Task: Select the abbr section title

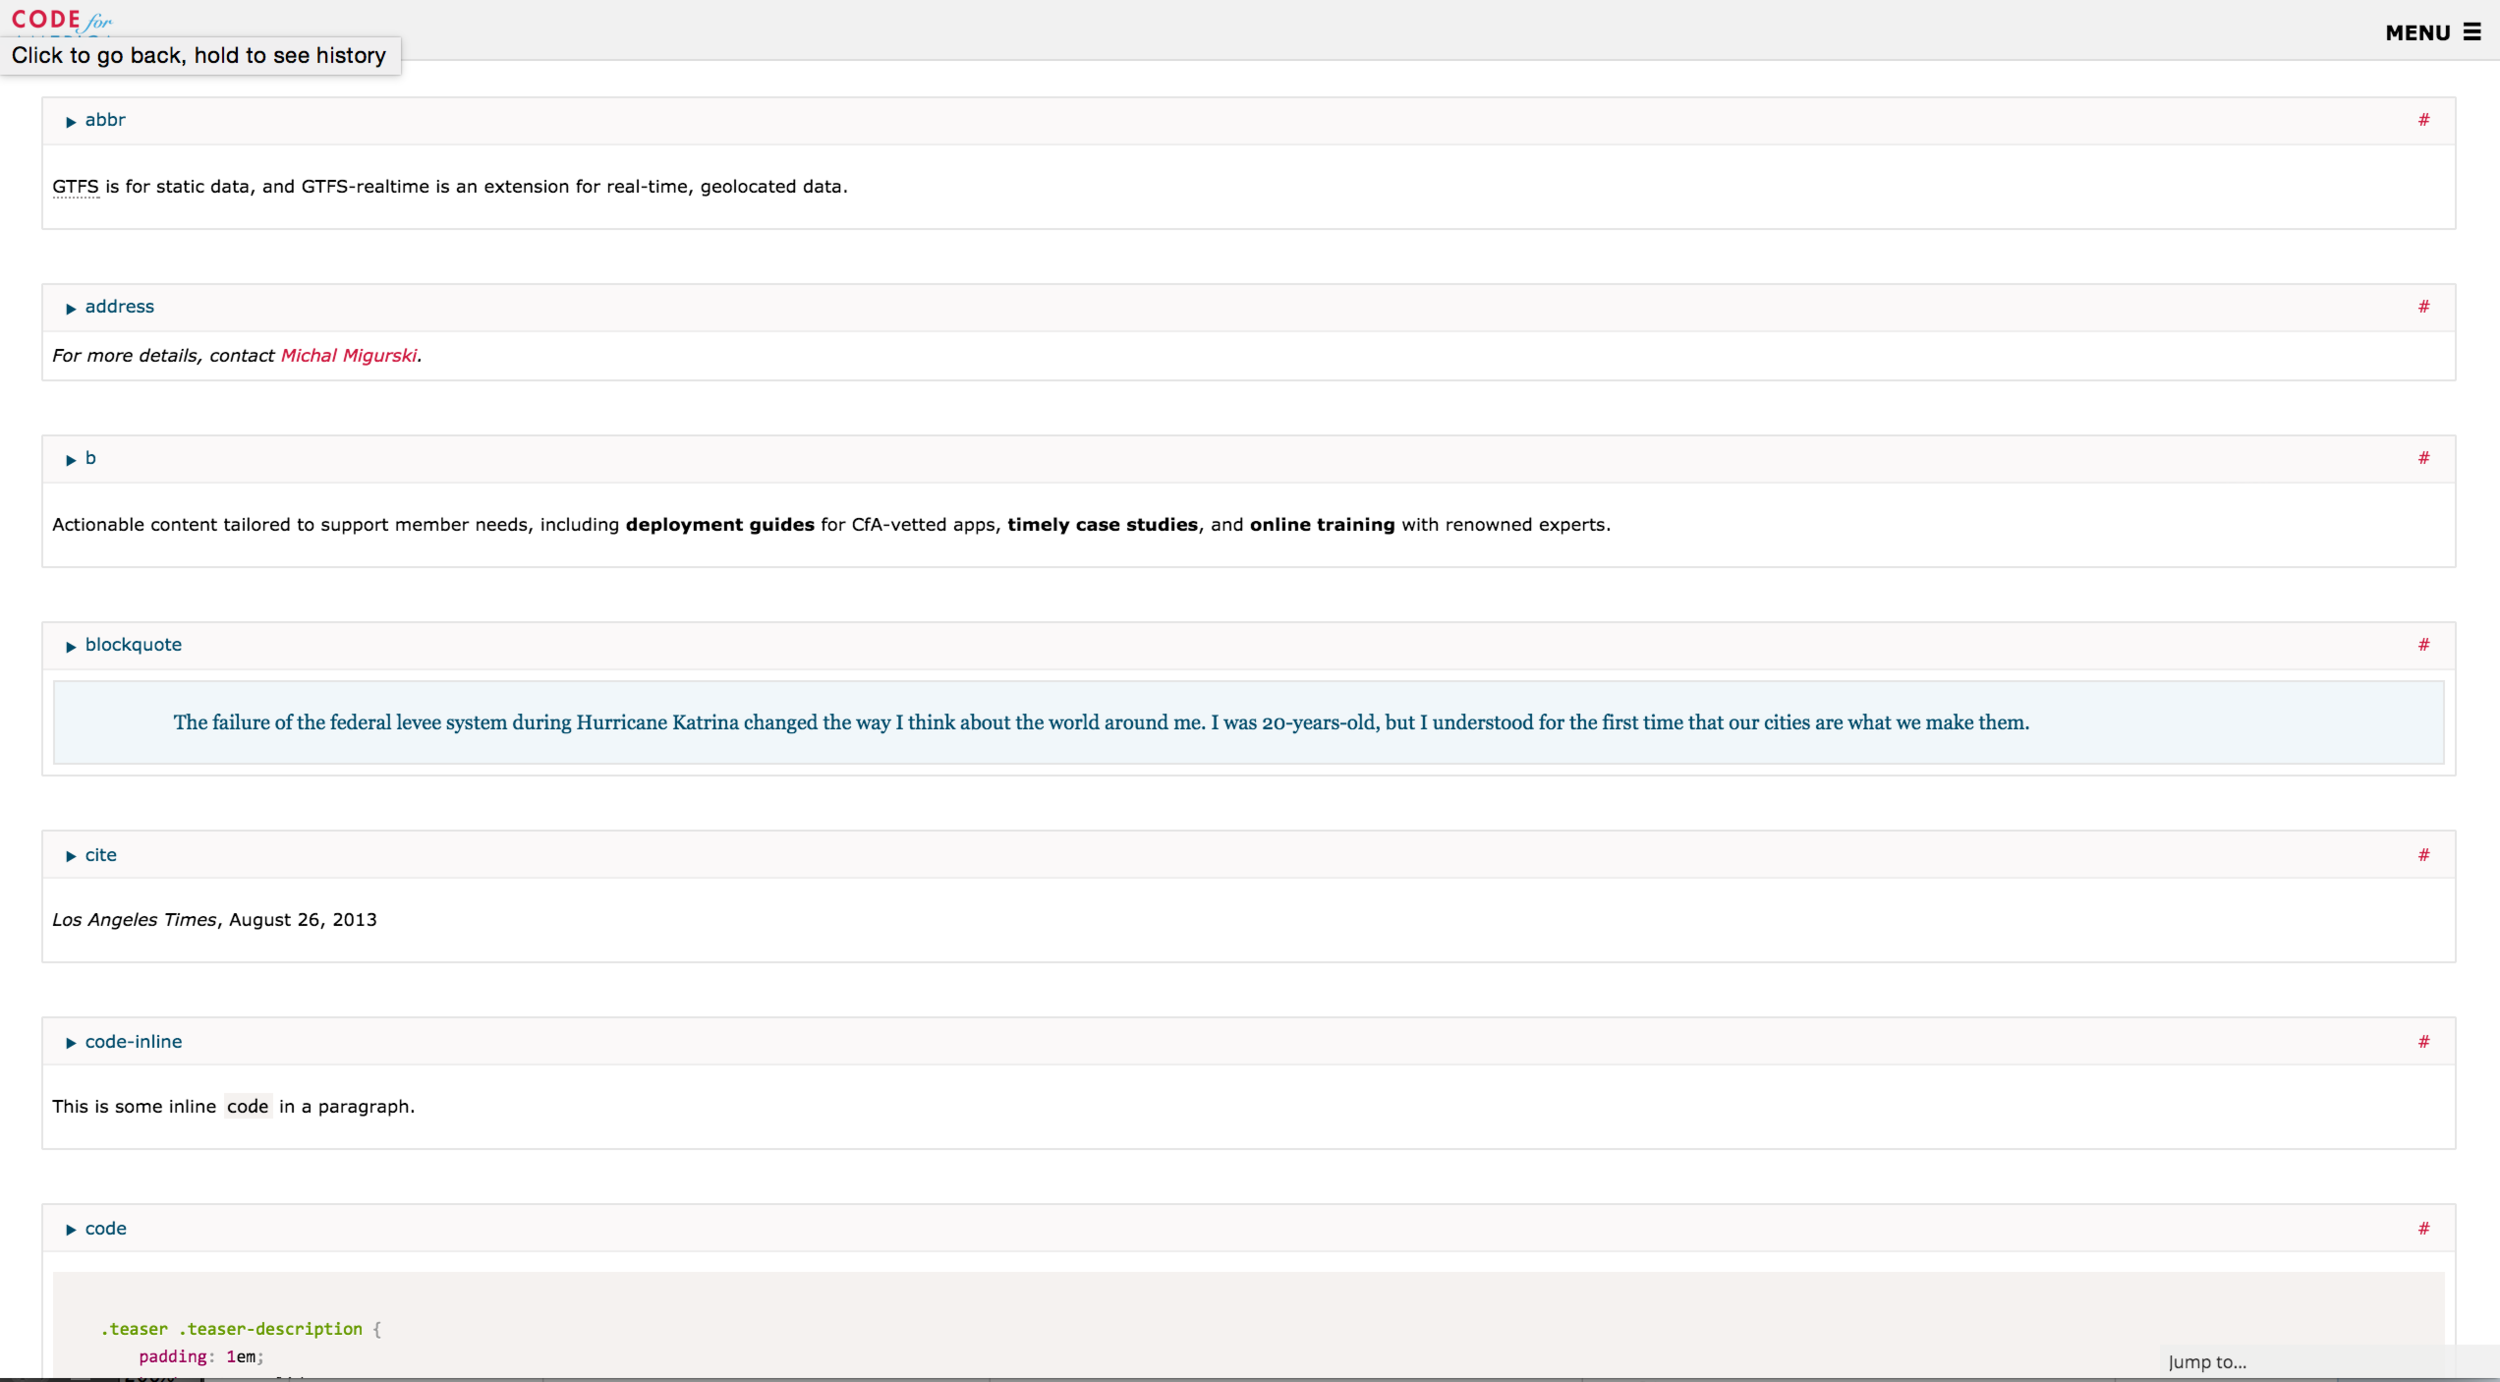Action: click(105, 120)
